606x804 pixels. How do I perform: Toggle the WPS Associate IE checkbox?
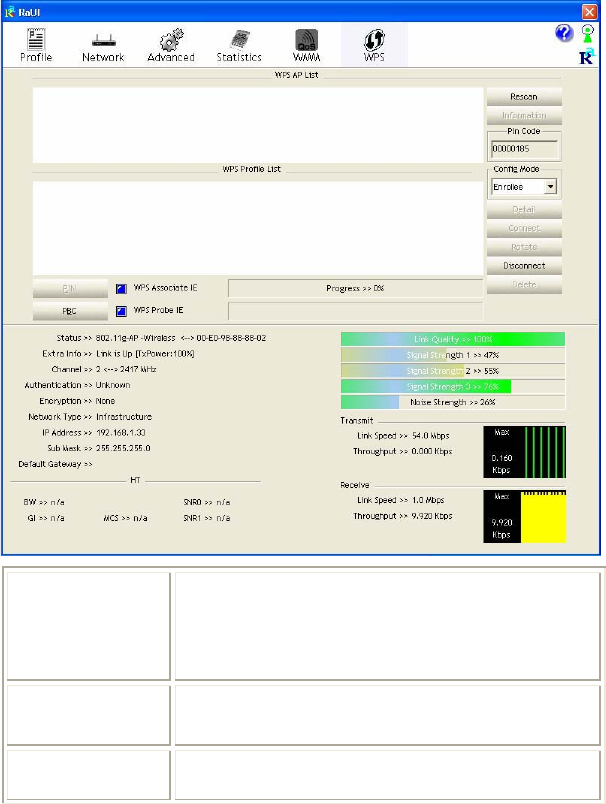[121, 289]
